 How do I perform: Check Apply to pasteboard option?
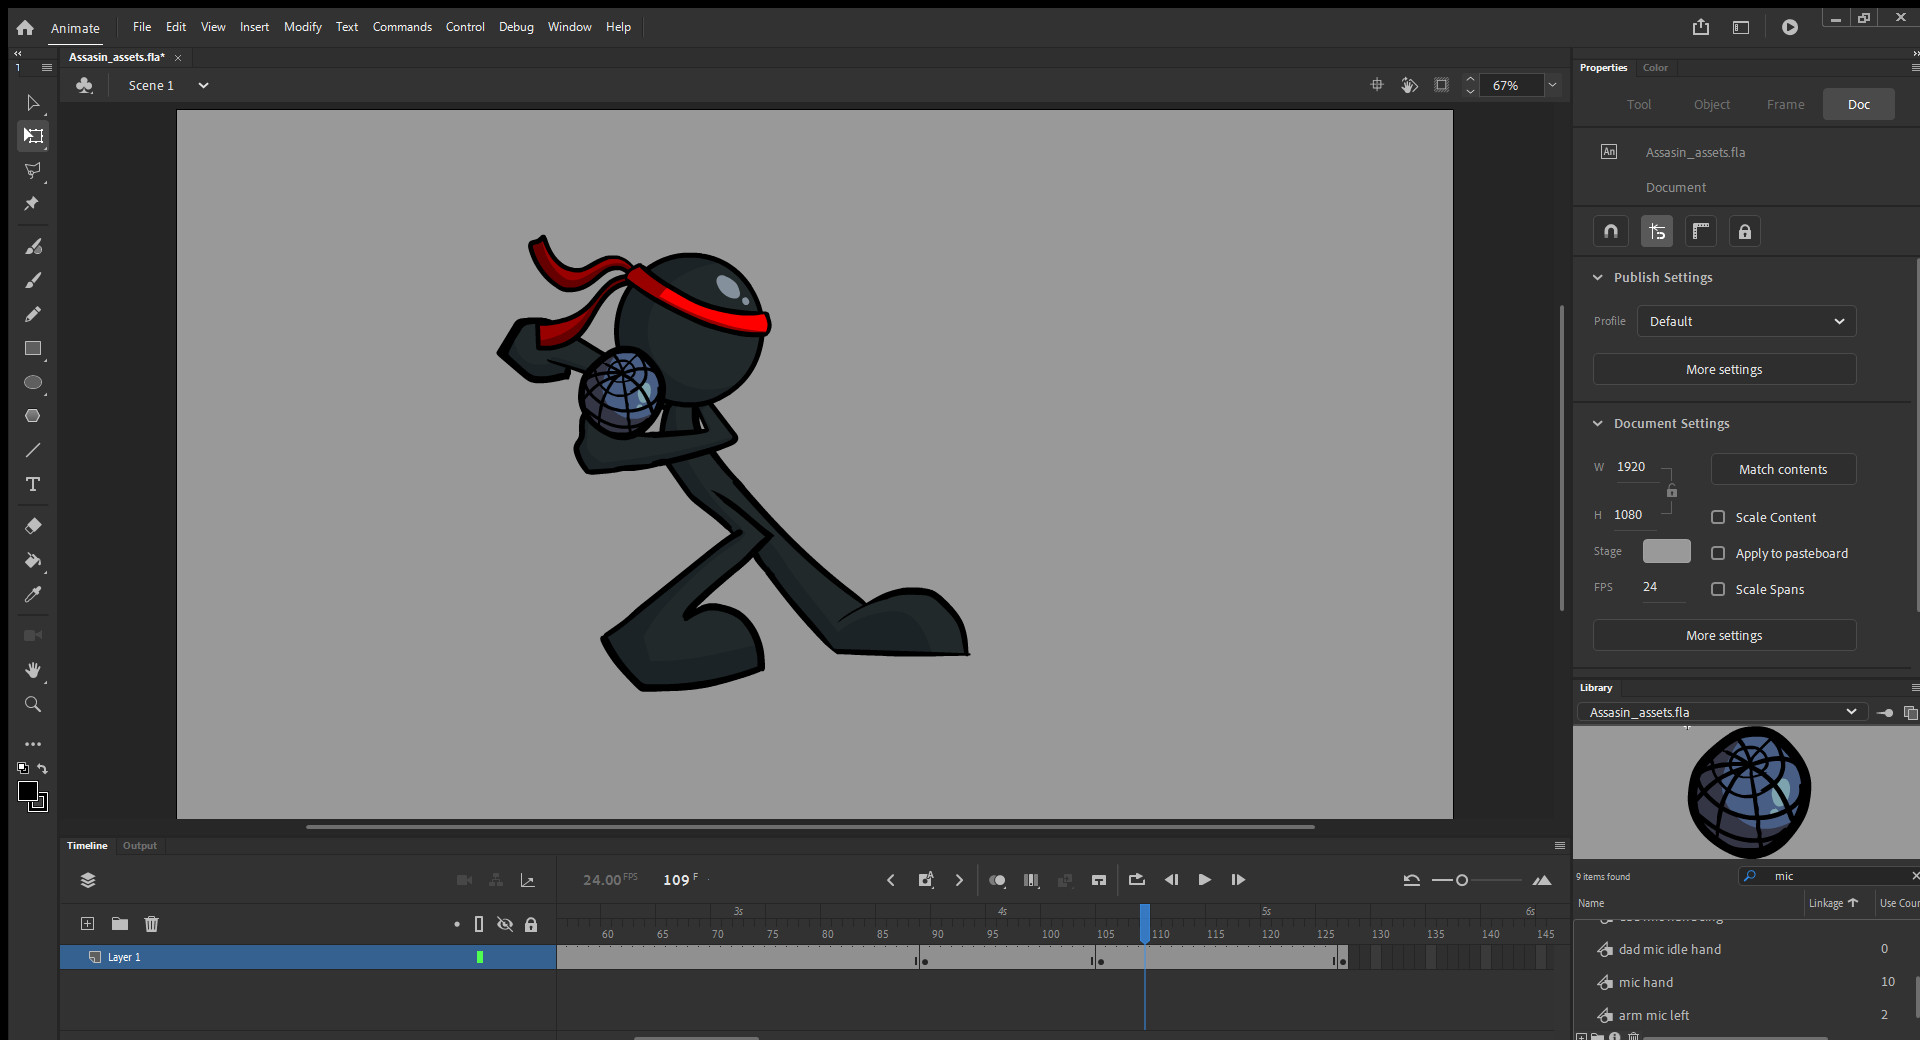(x=1718, y=553)
